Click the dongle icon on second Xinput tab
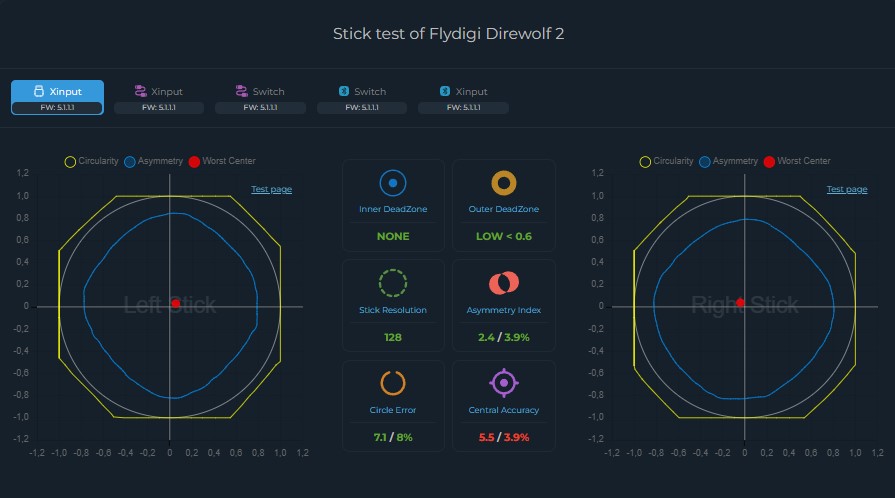 (x=140, y=91)
